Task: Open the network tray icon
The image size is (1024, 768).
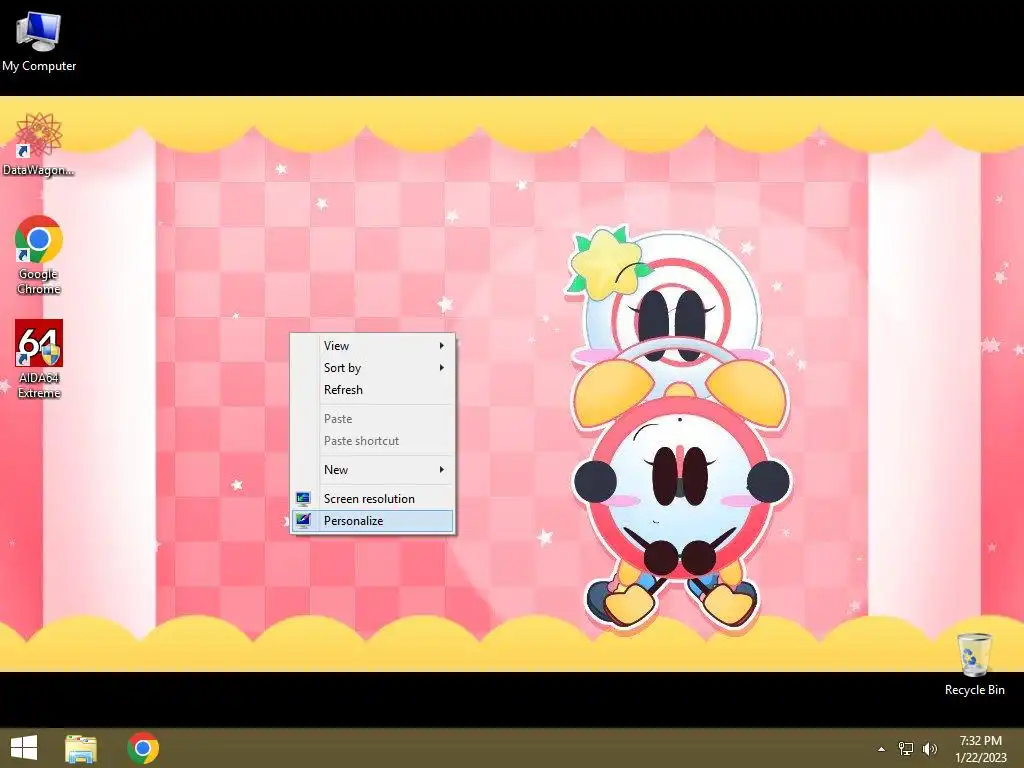Action: (906, 748)
